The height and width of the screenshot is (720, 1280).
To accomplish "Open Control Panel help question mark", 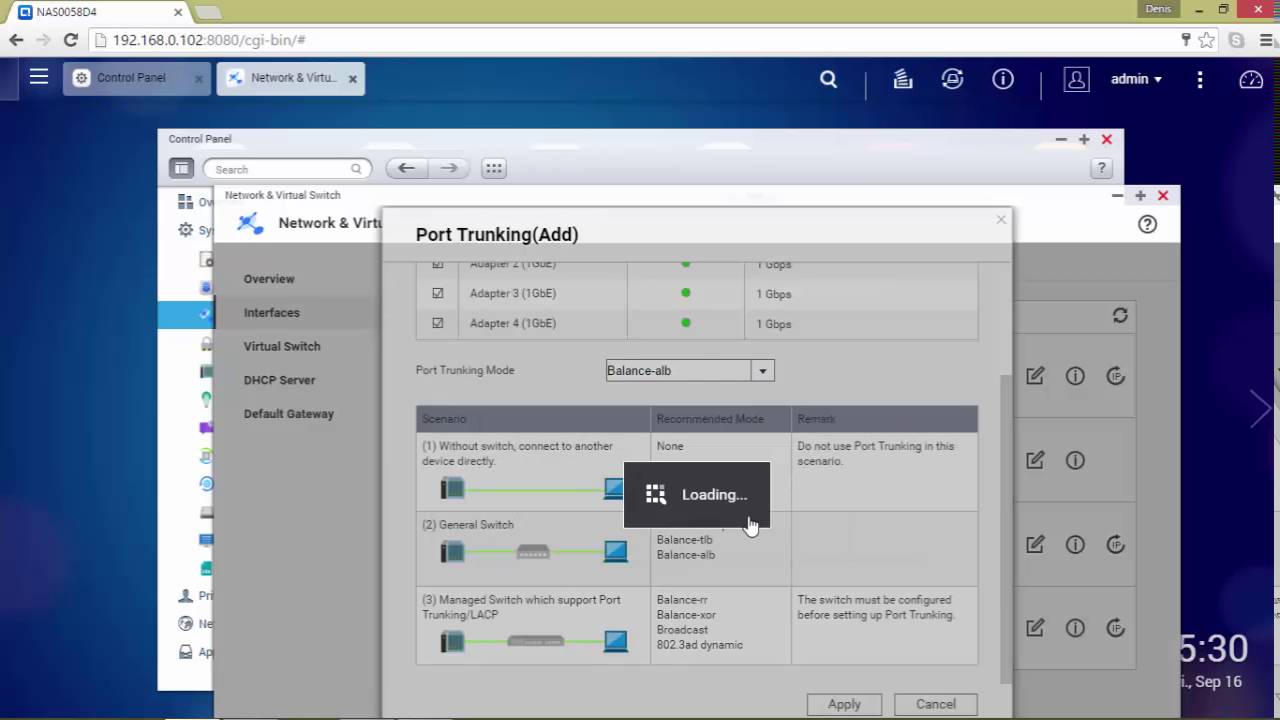I will click(1102, 168).
